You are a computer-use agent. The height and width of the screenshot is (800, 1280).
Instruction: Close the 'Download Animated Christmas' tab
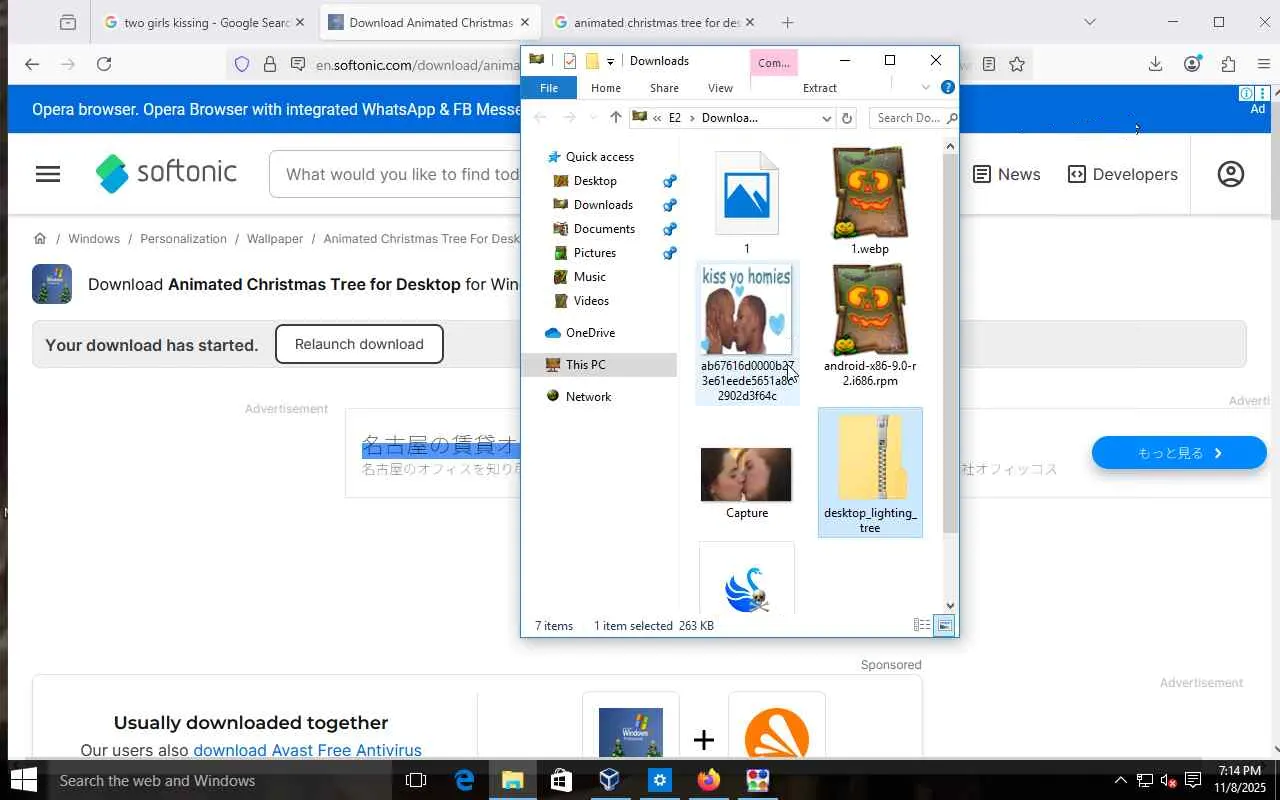point(525,22)
